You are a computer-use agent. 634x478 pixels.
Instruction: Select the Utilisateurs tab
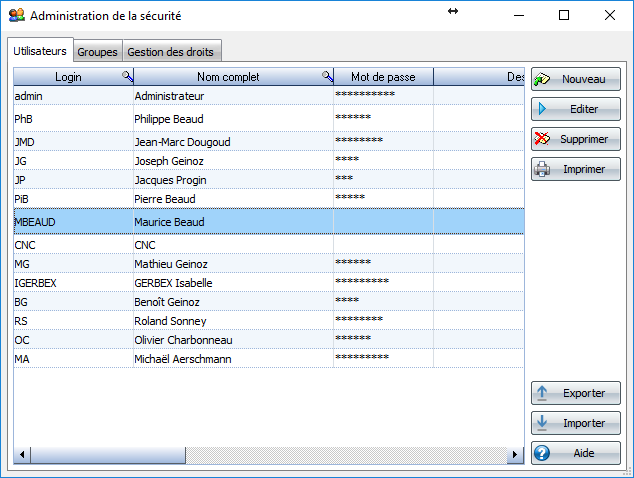coord(41,51)
